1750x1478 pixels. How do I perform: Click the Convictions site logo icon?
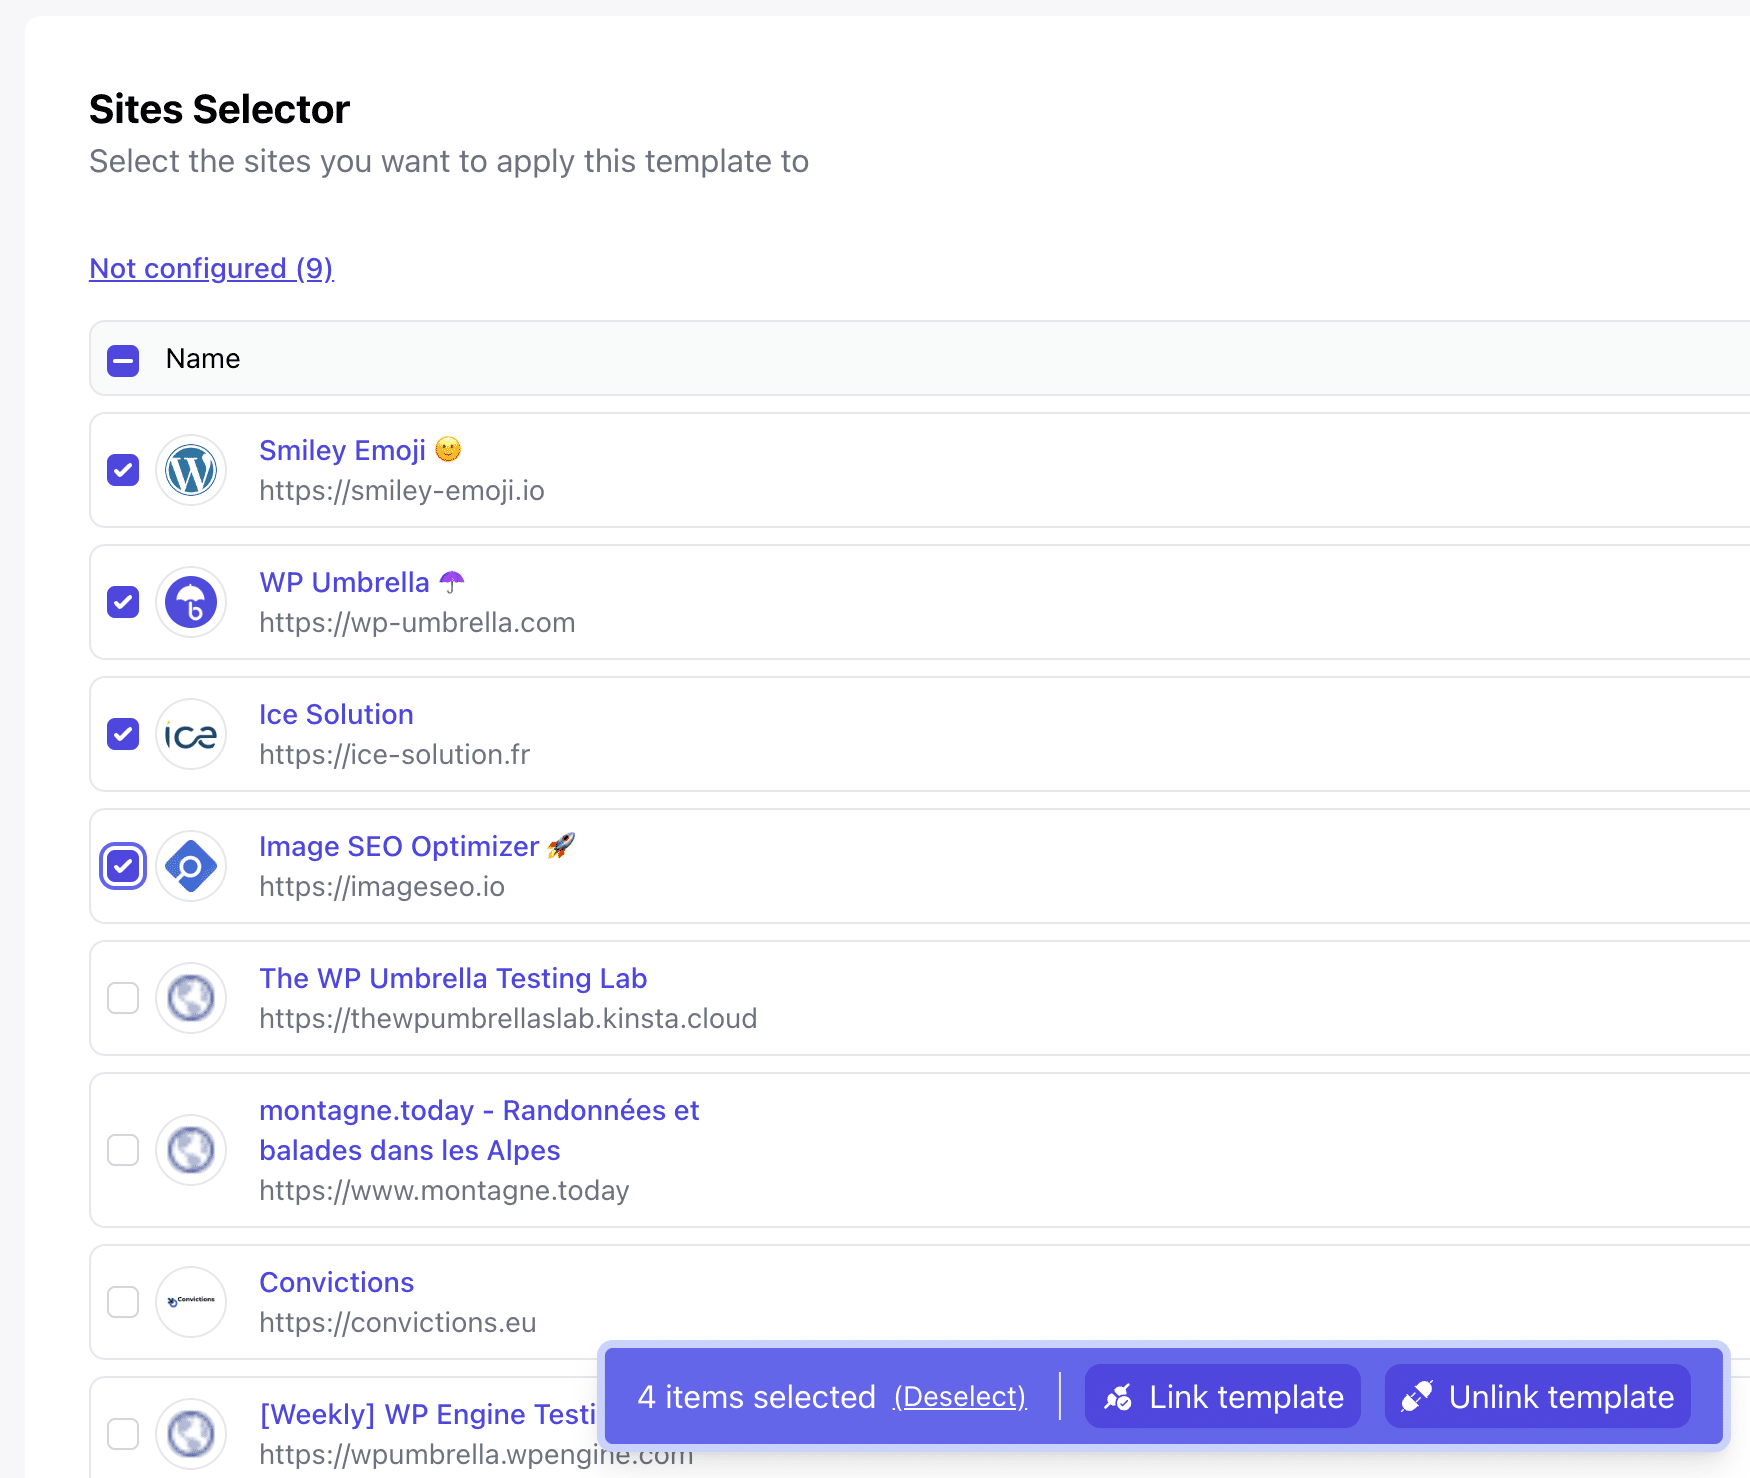coord(191,1302)
